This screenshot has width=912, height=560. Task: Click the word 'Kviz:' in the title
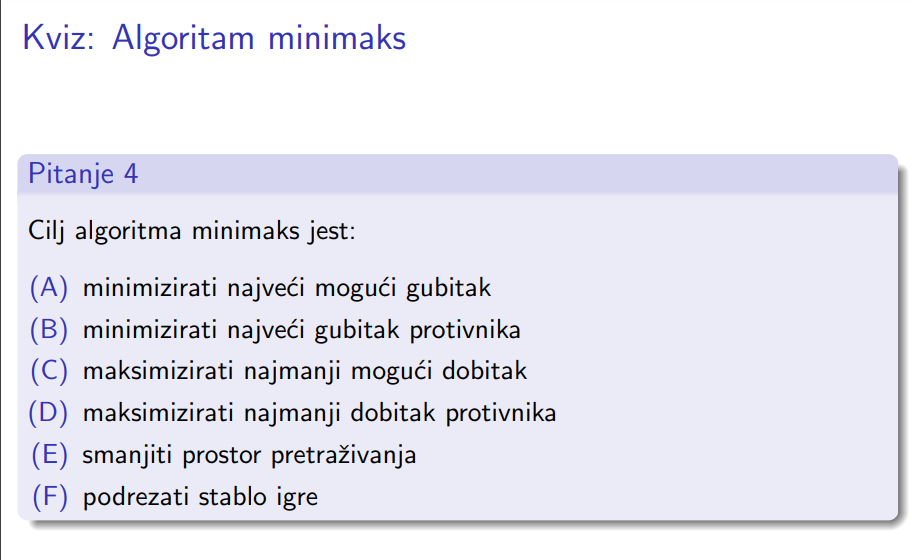[58, 38]
